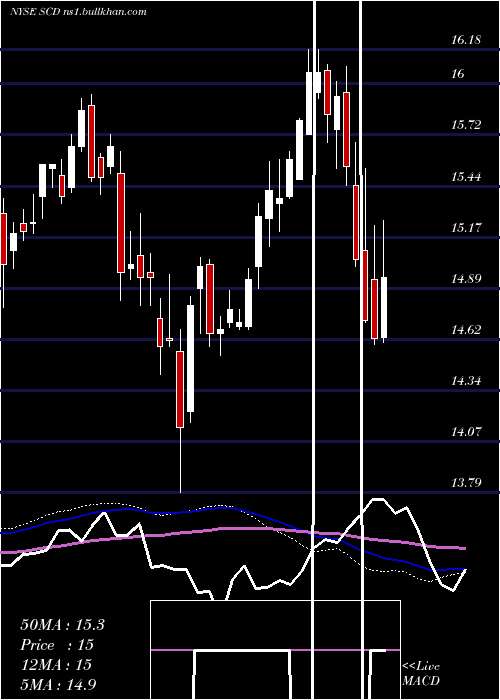
Task: Select the 16.18 price axis label
Action: click(466, 40)
